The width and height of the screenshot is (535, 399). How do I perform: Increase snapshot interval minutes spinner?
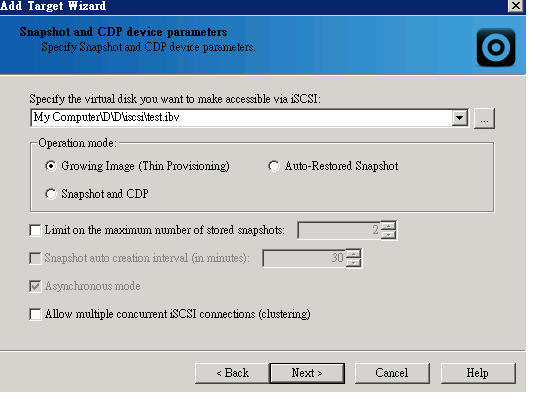pos(353,254)
